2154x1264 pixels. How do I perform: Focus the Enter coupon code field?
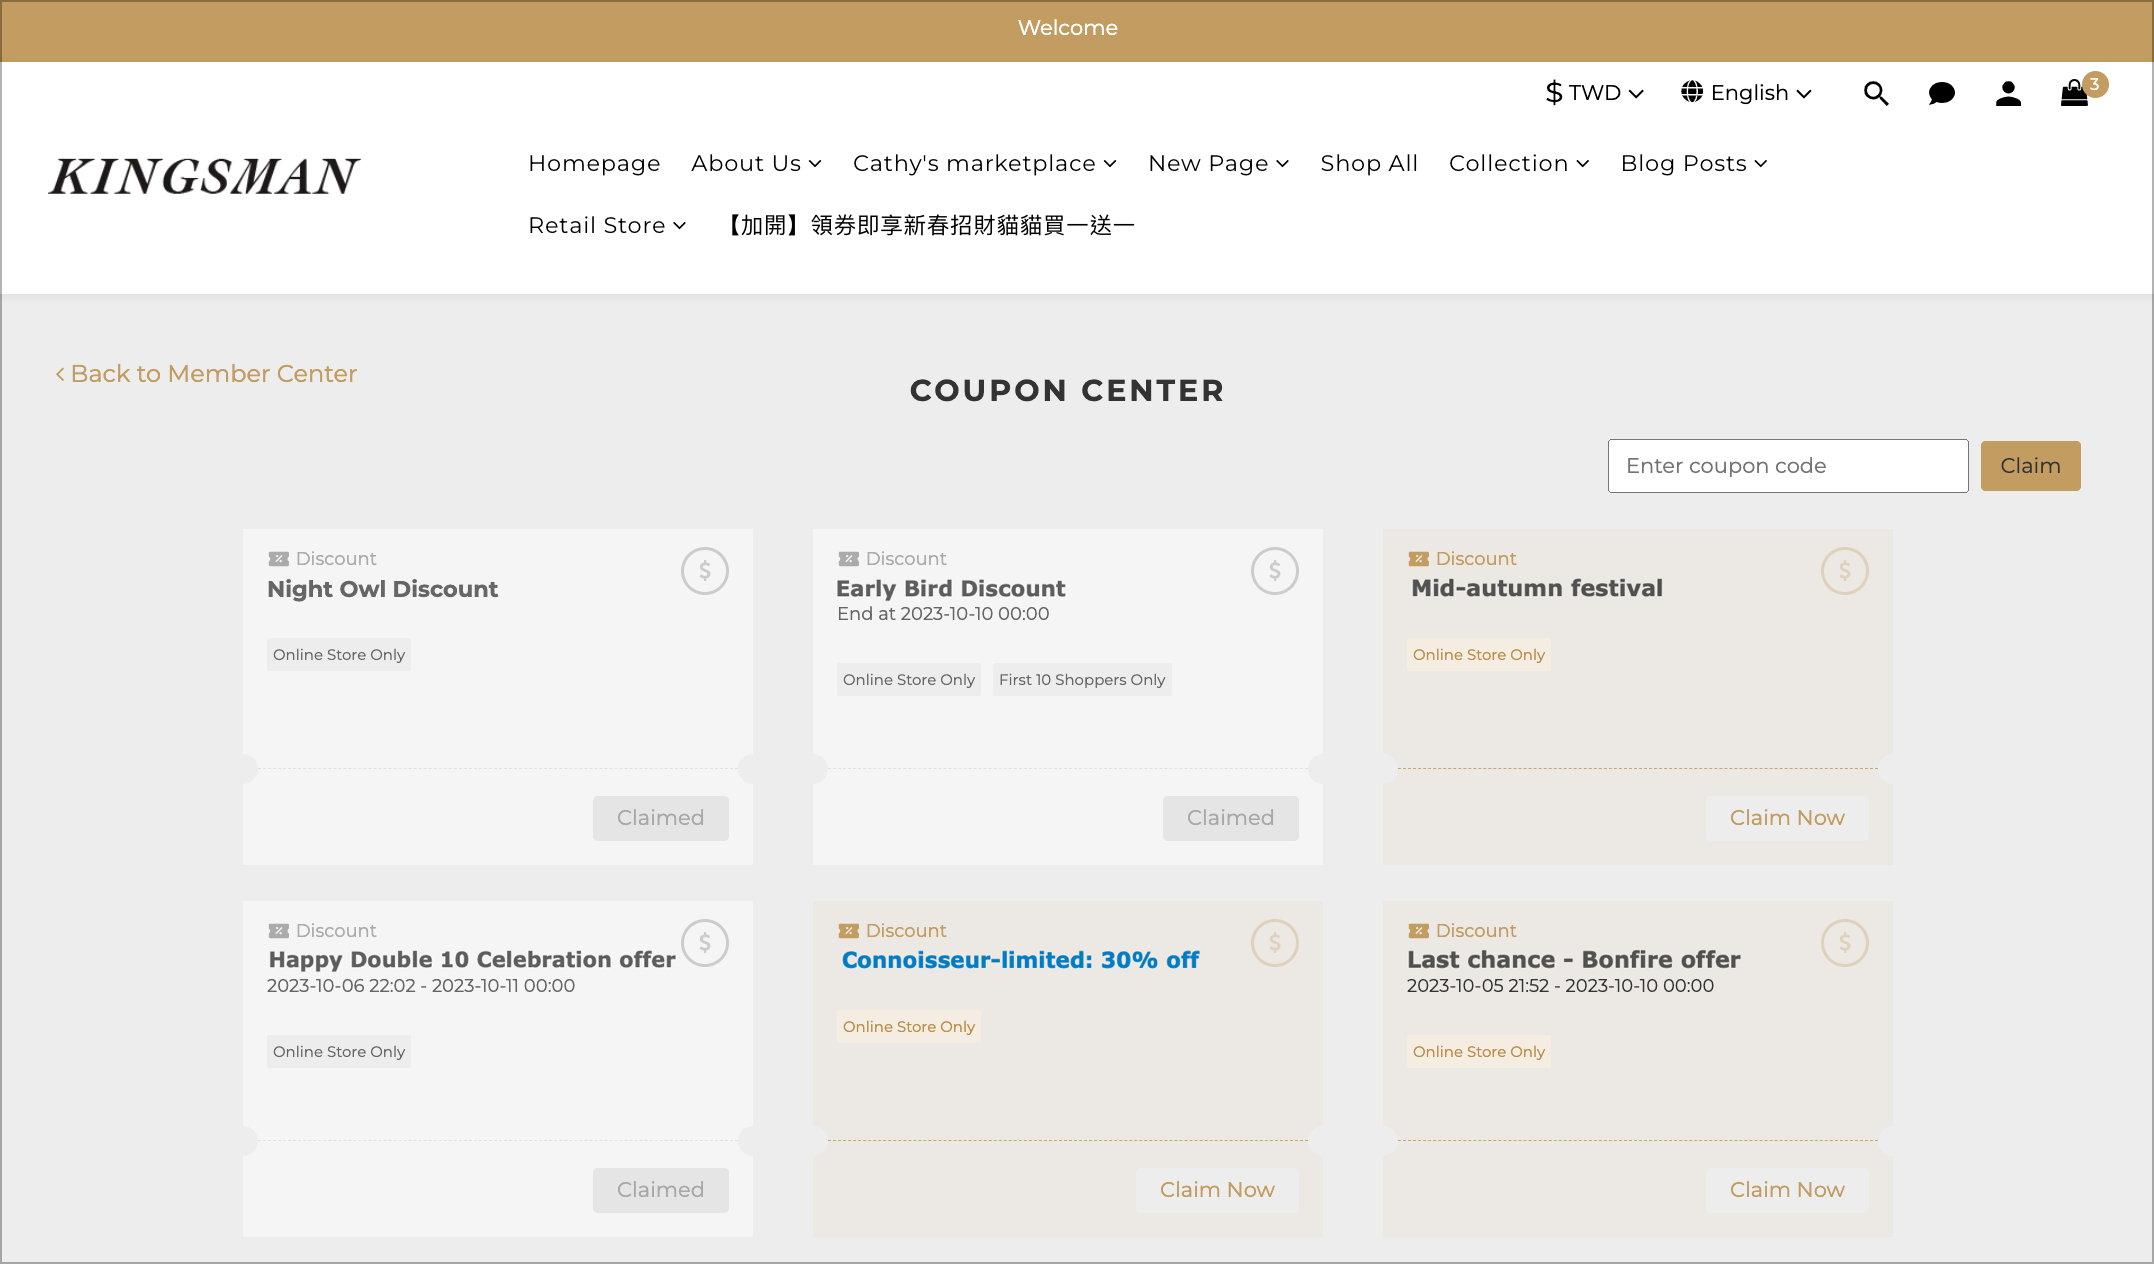[x=1788, y=466]
